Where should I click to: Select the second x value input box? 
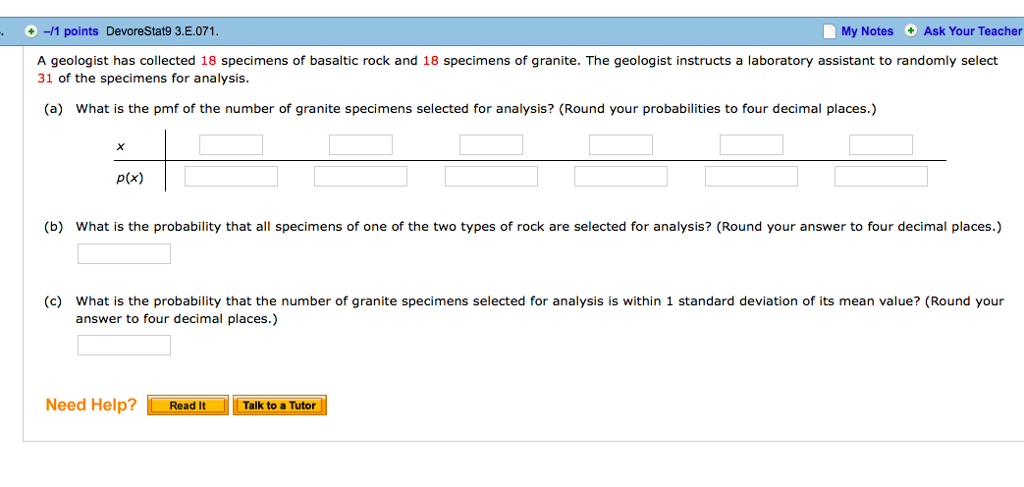point(361,145)
